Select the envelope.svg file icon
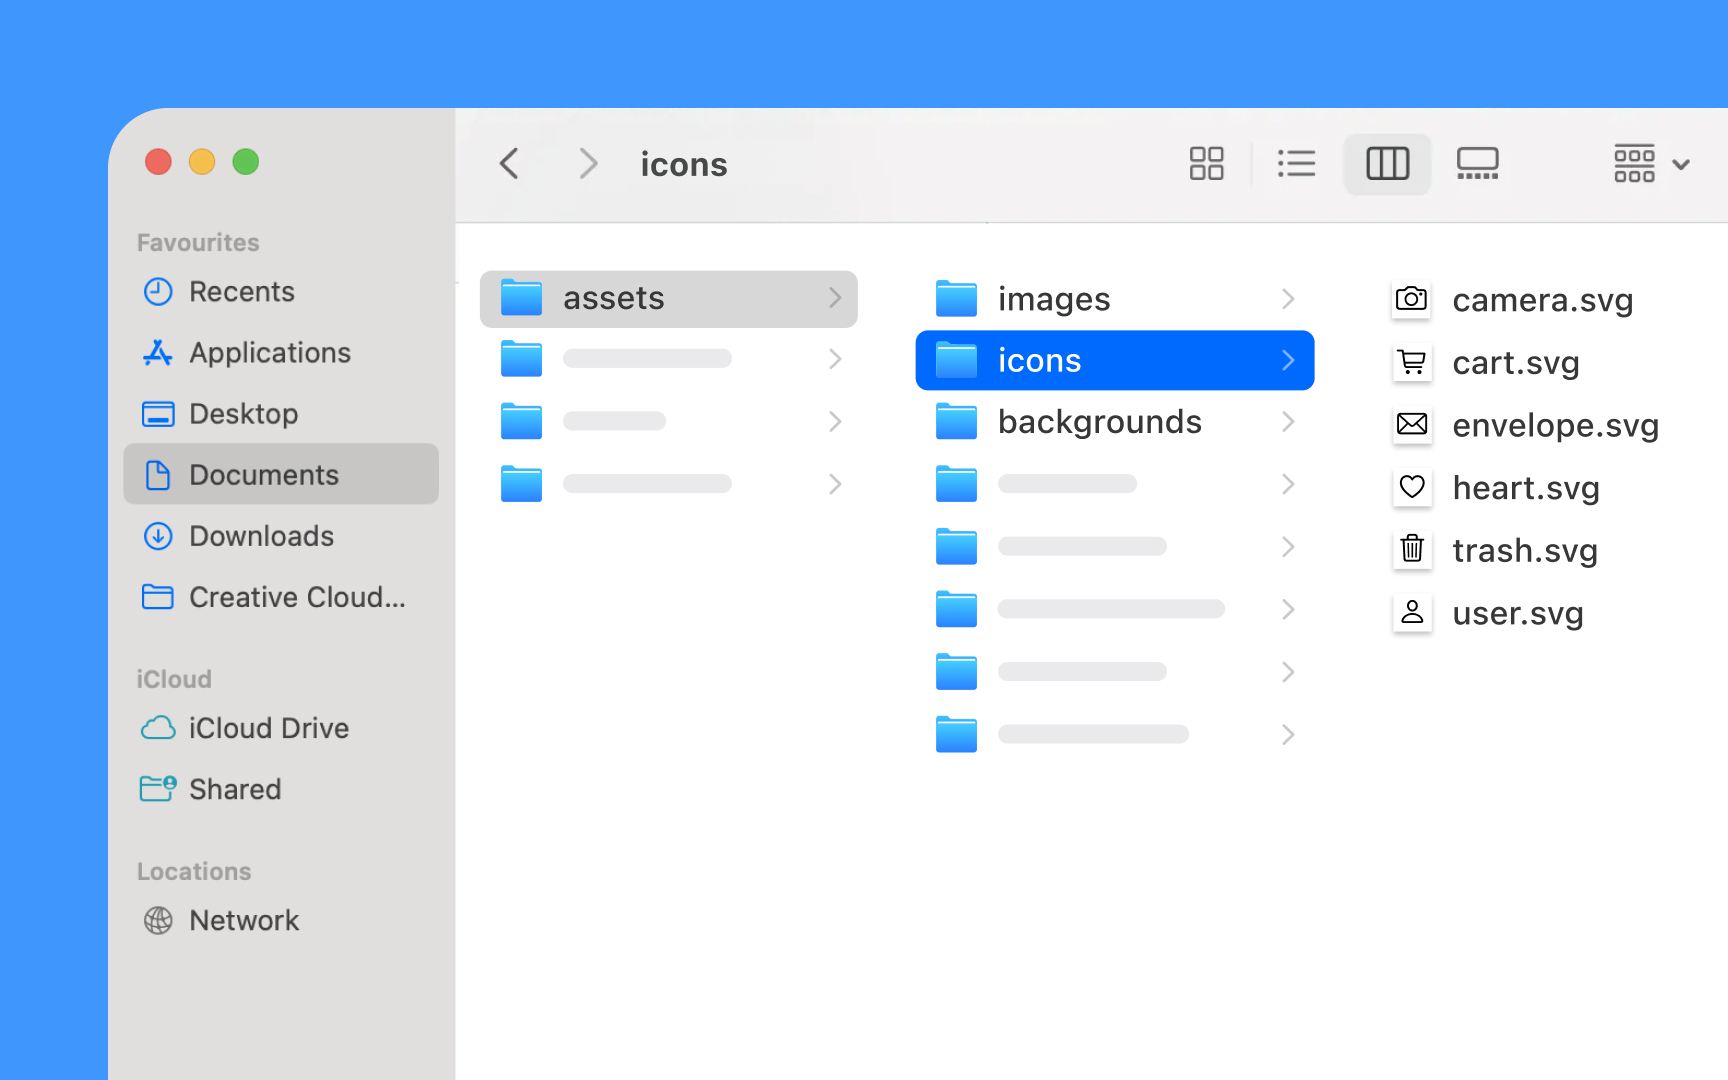This screenshot has height=1080, width=1728. click(x=1411, y=425)
